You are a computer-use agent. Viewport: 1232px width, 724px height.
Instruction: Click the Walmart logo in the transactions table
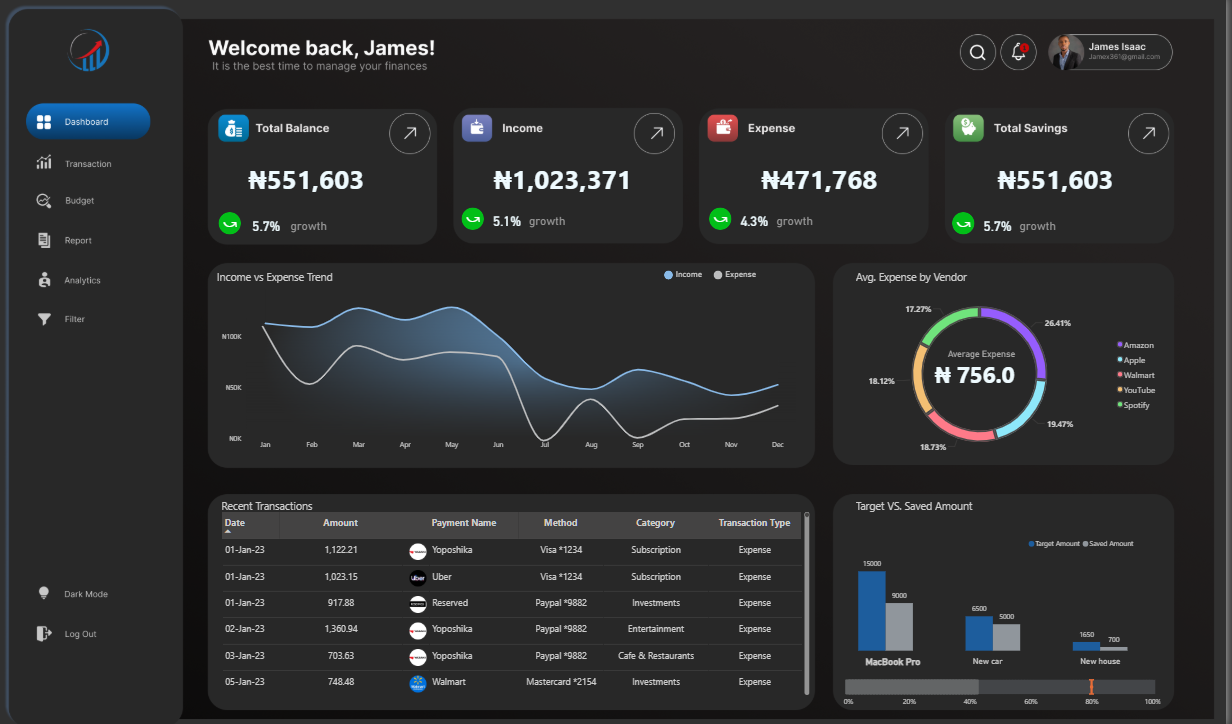[418, 683]
